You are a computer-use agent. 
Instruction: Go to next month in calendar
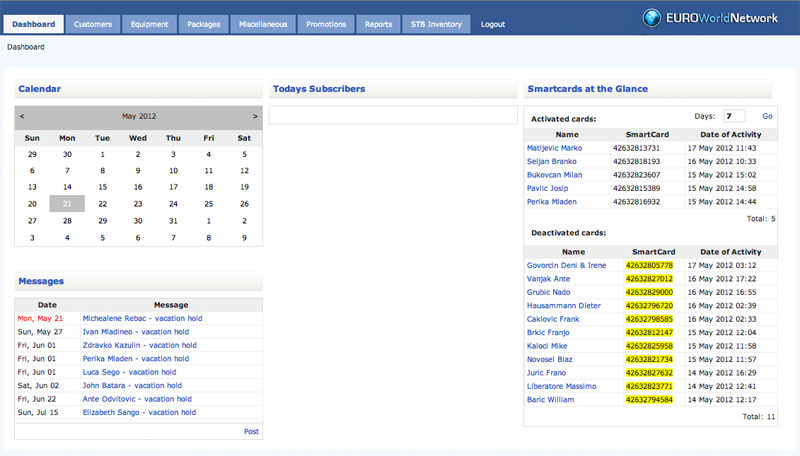[x=255, y=116]
